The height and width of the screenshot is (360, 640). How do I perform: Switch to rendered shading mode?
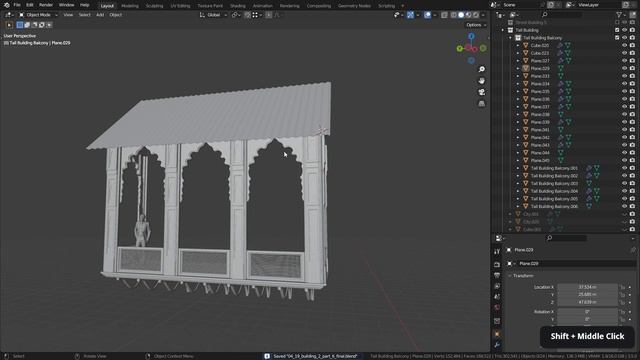click(x=476, y=15)
